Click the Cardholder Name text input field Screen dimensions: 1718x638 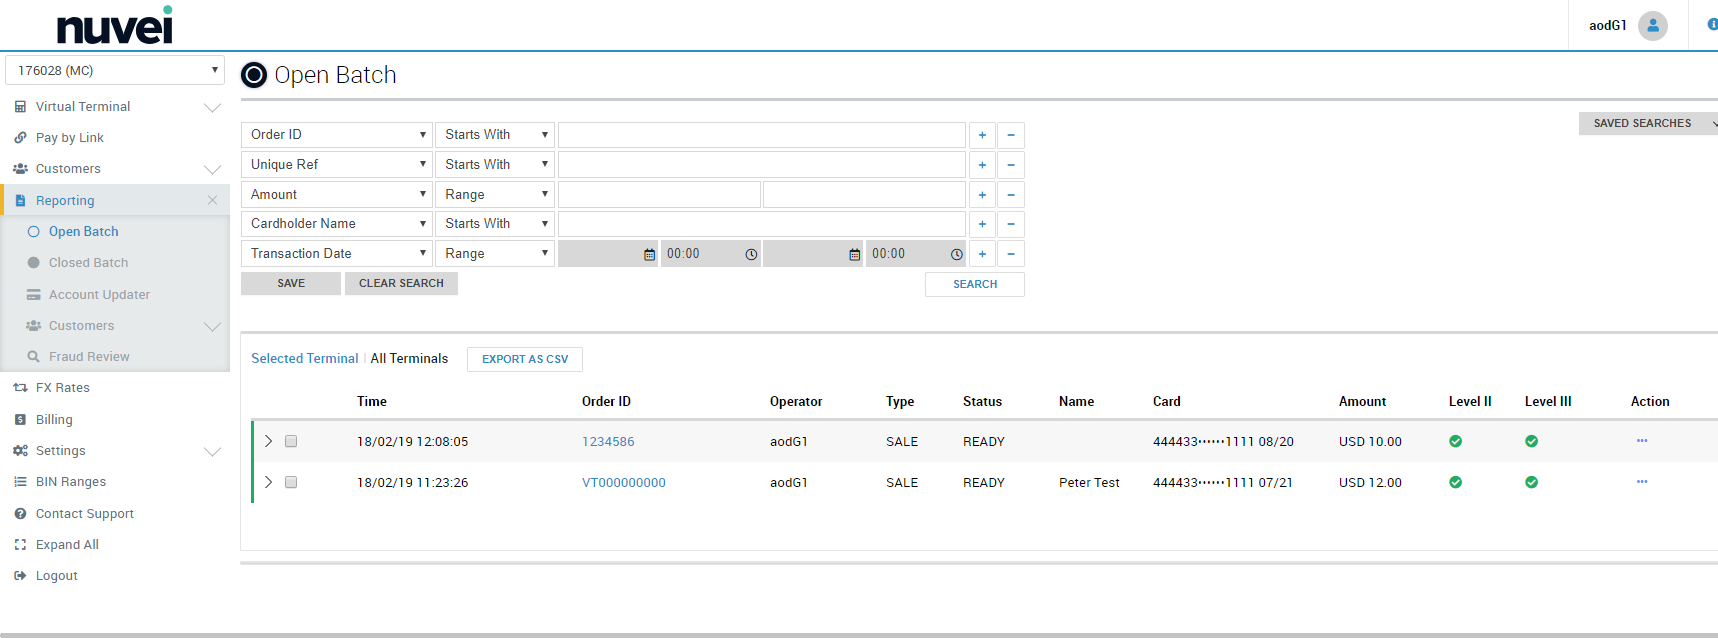[761, 224]
